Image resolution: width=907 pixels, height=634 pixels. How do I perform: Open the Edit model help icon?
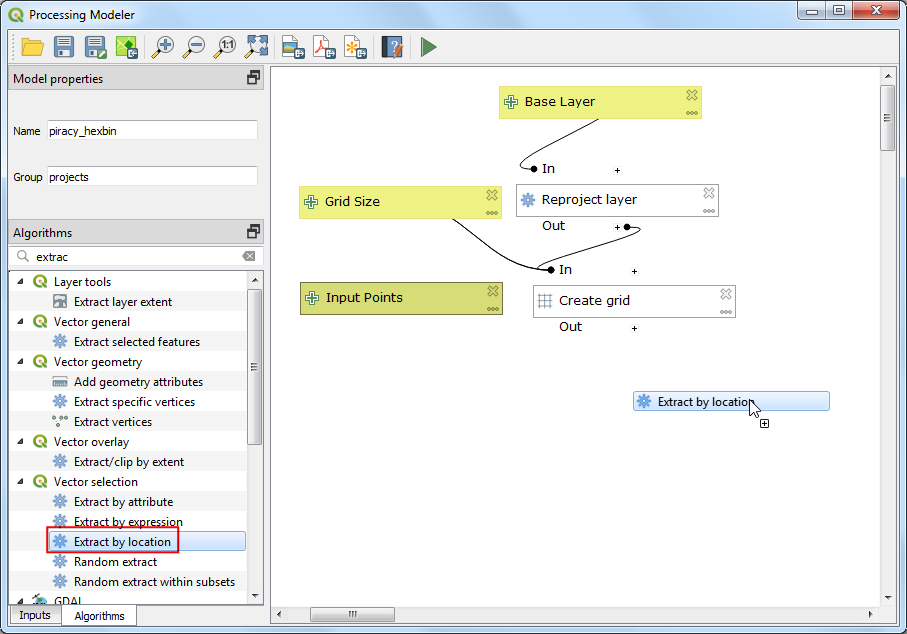click(392, 46)
